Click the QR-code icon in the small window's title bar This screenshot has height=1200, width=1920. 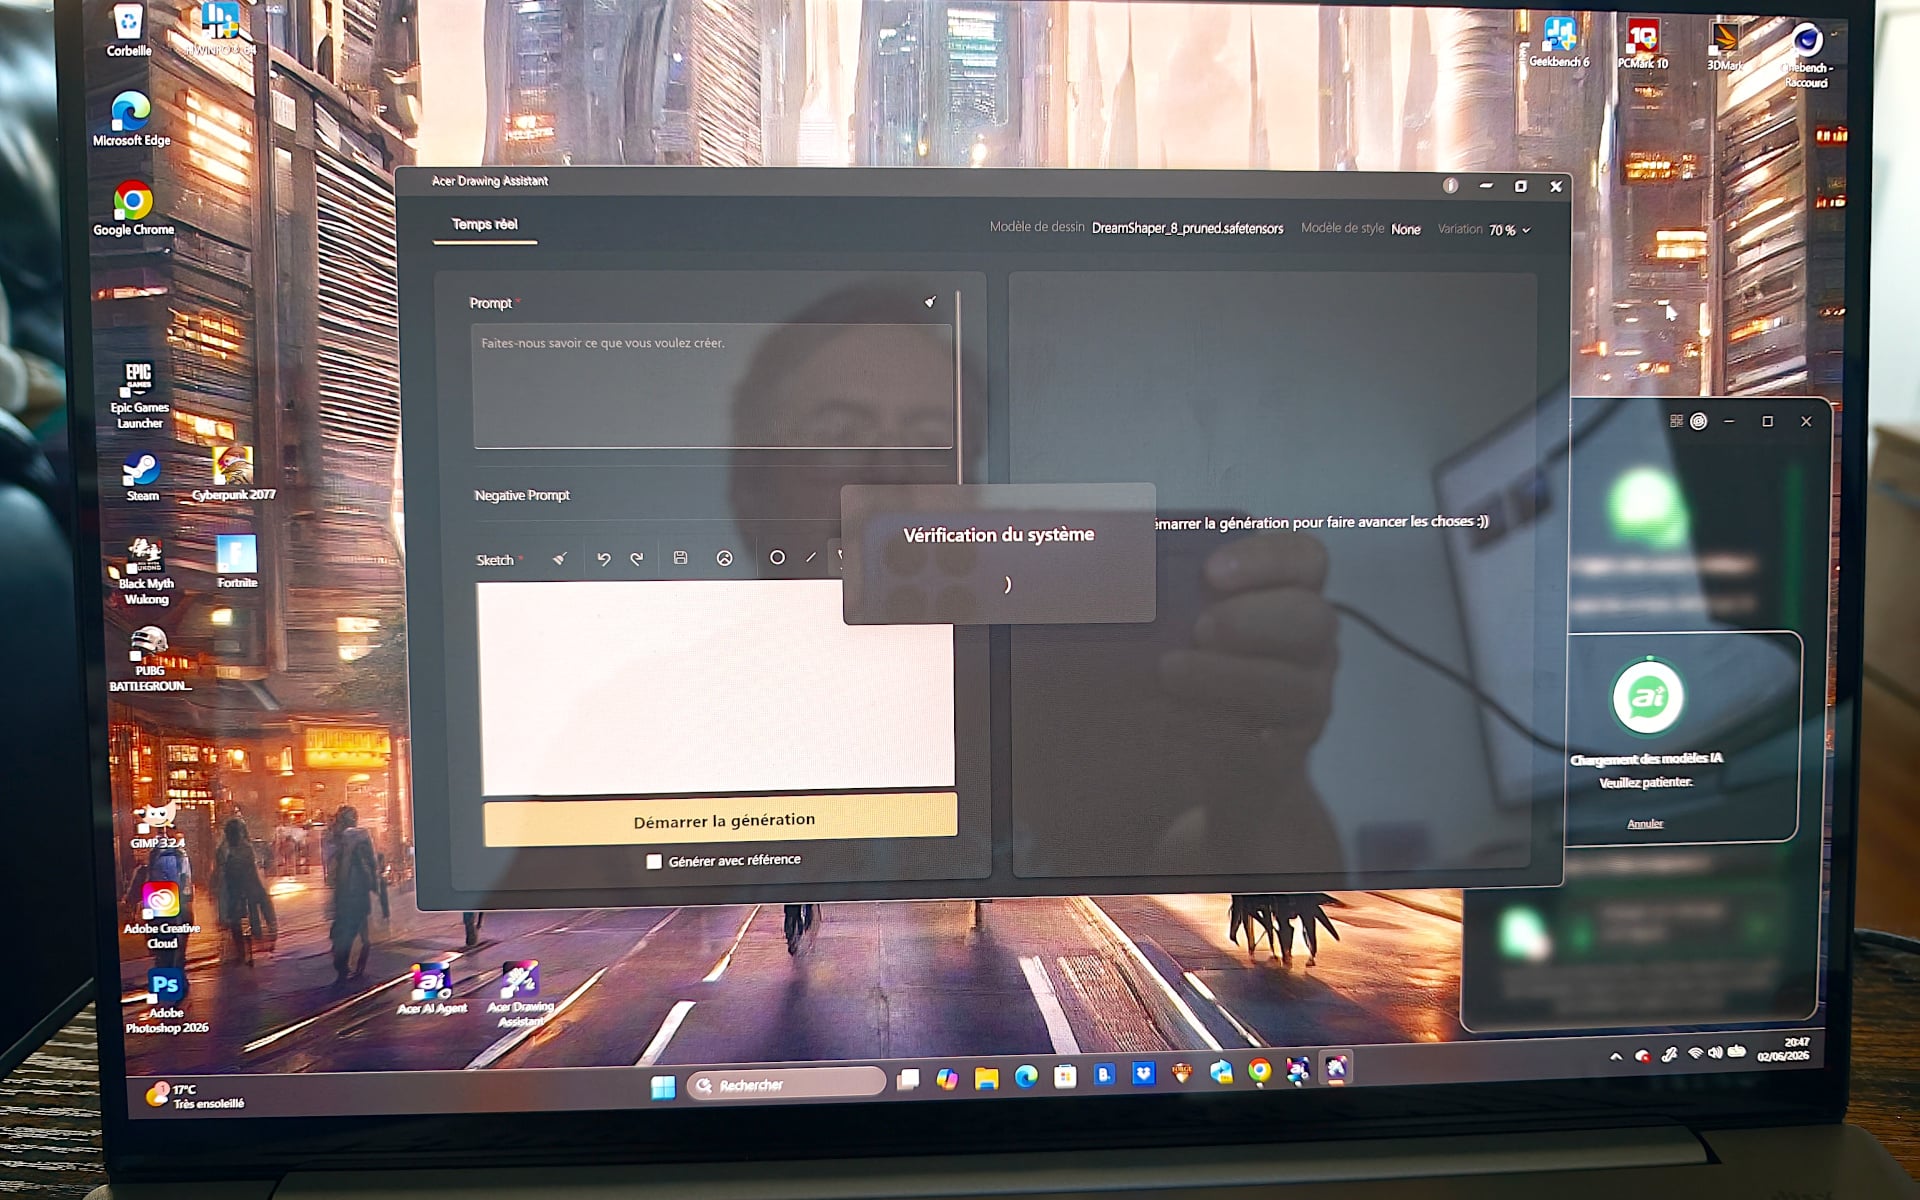point(1676,421)
